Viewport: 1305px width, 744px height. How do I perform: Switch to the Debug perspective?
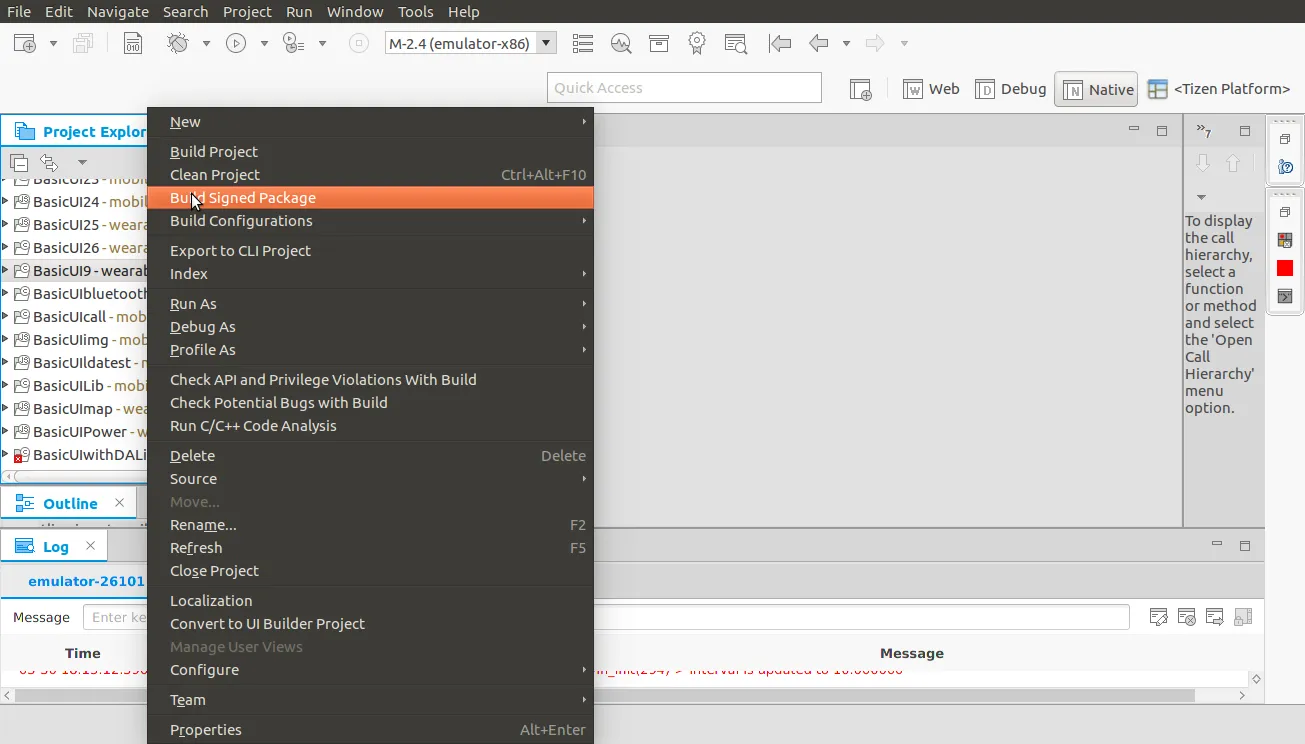[1010, 89]
